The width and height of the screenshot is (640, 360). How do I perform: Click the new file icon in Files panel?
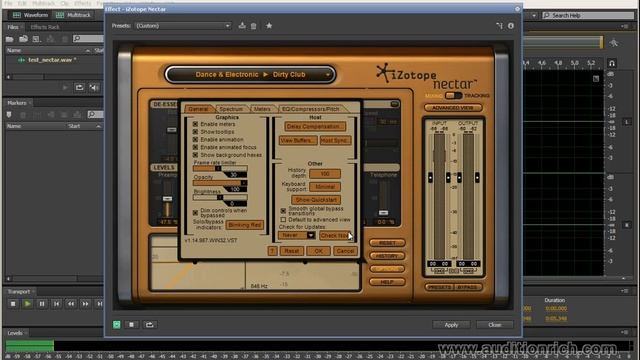pyautogui.click(x=36, y=39)
